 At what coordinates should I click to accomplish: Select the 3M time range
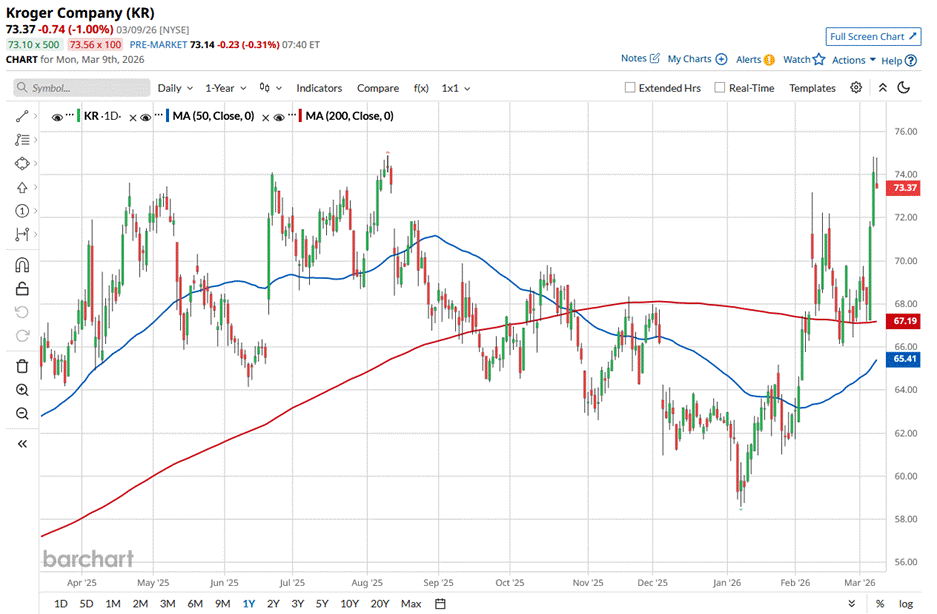pyautogui.click(x=167, y=604)
